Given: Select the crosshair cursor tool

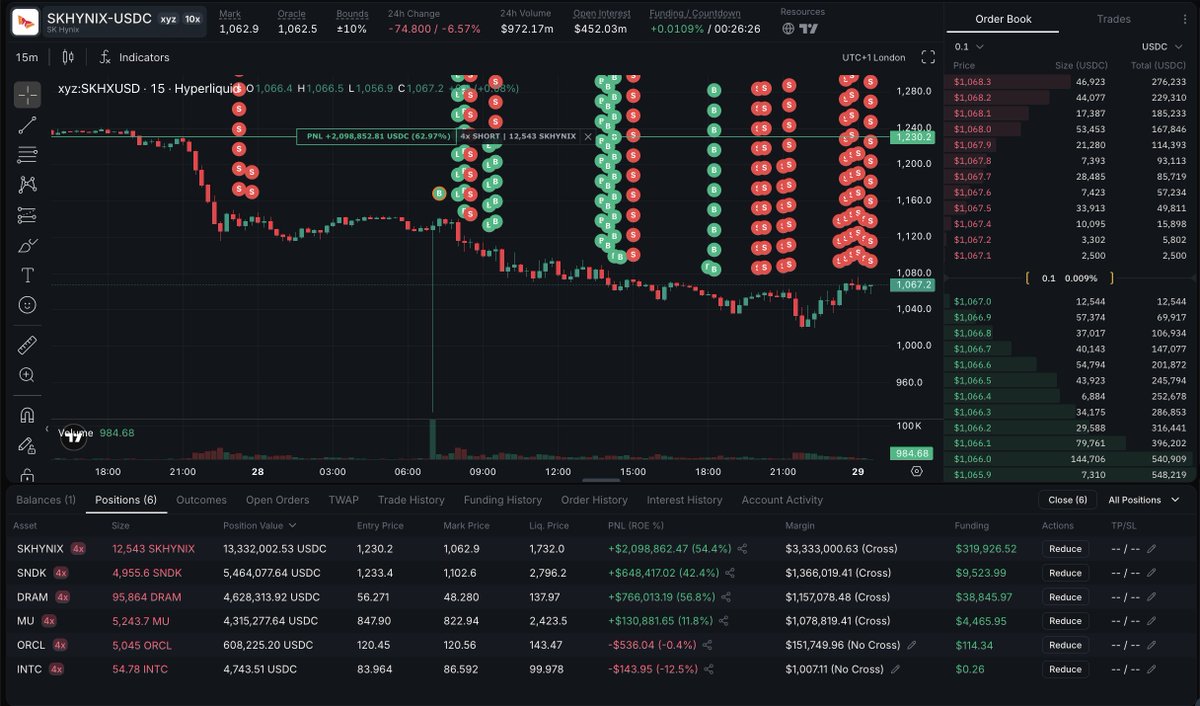Looking at the screenshot, I should 28,95.
